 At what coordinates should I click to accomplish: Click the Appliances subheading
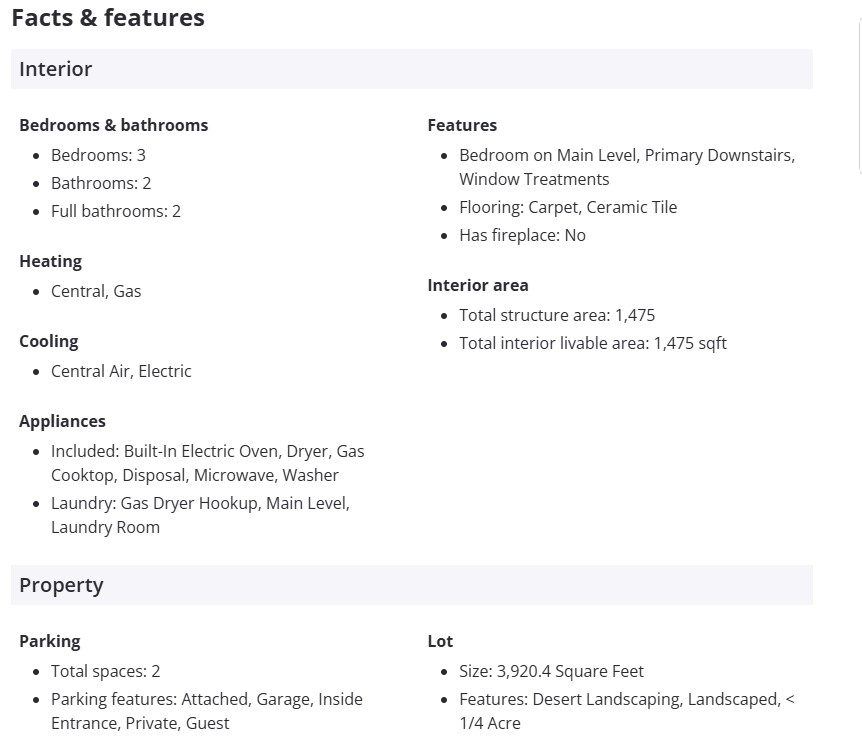pyautogui.click(x=62, y=421)
